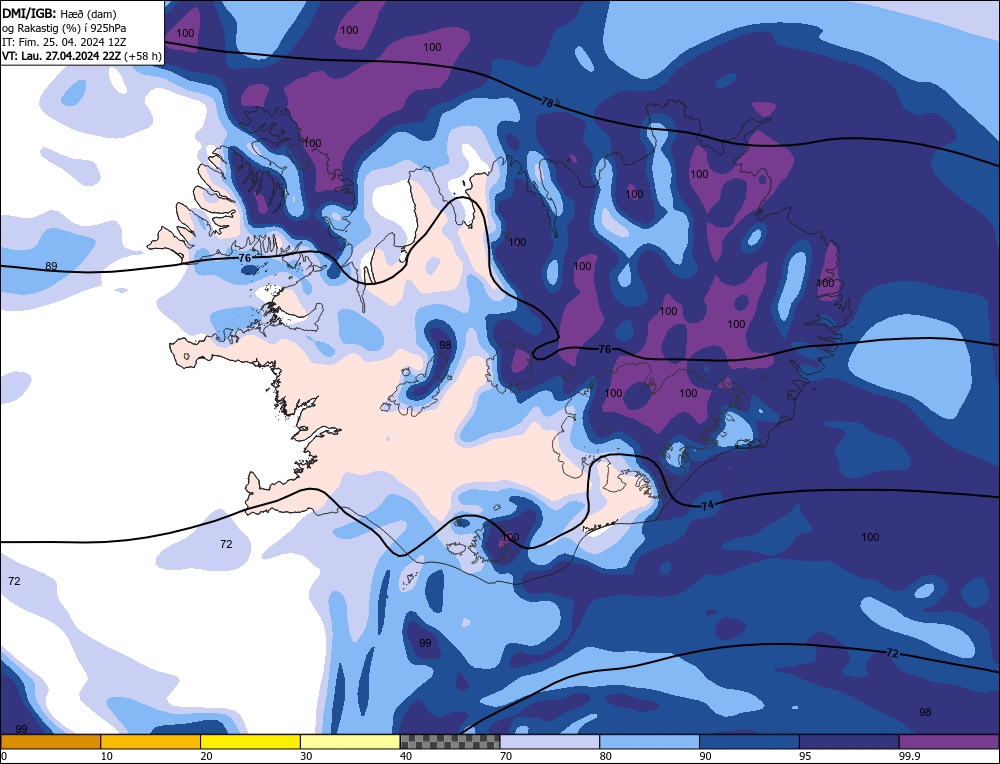Screen dimensions: 1000x764
Task: Pick the light blue 80–90 legend swatch
Action: click(649, 741)
